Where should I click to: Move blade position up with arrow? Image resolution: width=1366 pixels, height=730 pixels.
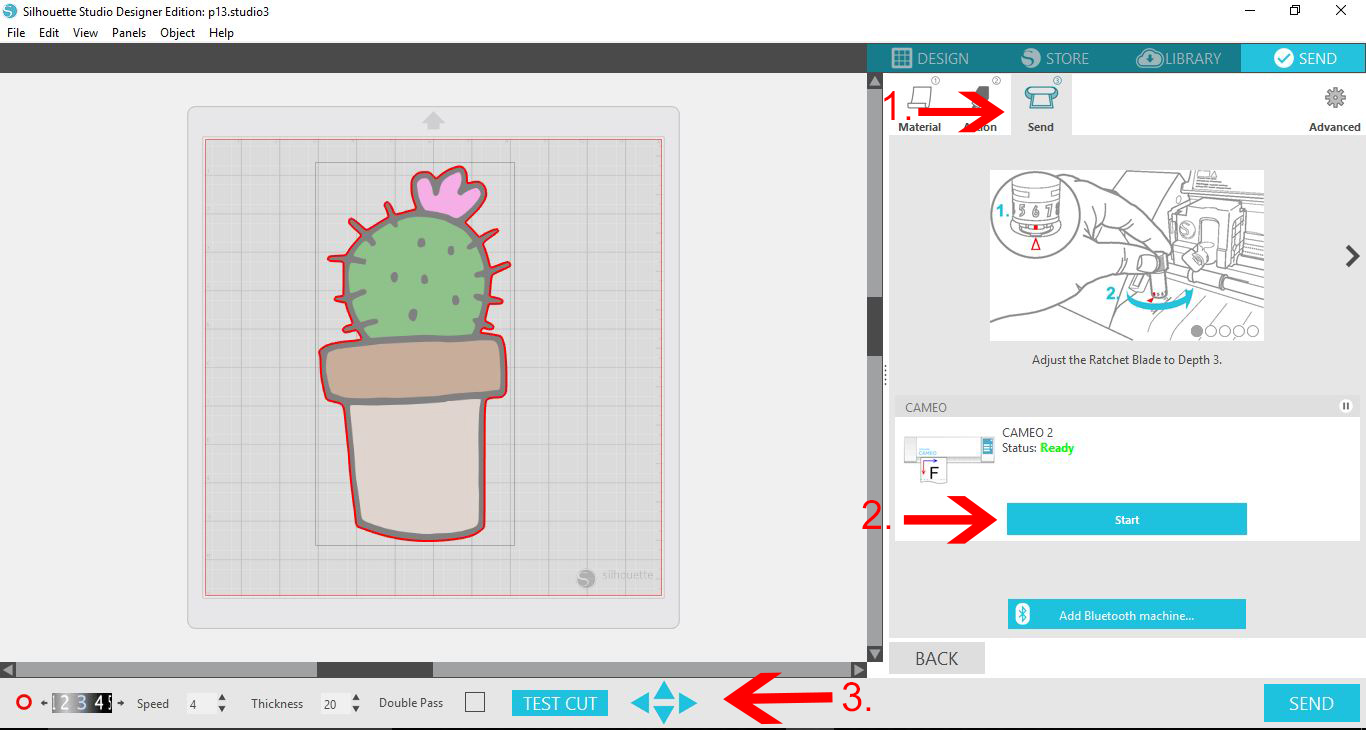click(x=664, y=689)
